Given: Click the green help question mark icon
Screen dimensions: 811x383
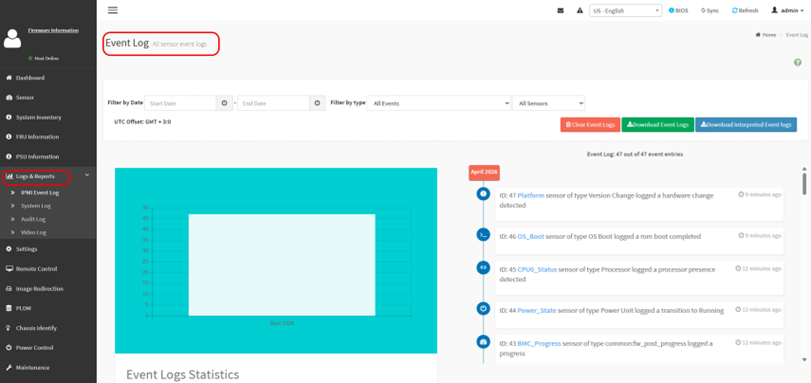Looking at the screenshot, I should [x=798, y=63].
